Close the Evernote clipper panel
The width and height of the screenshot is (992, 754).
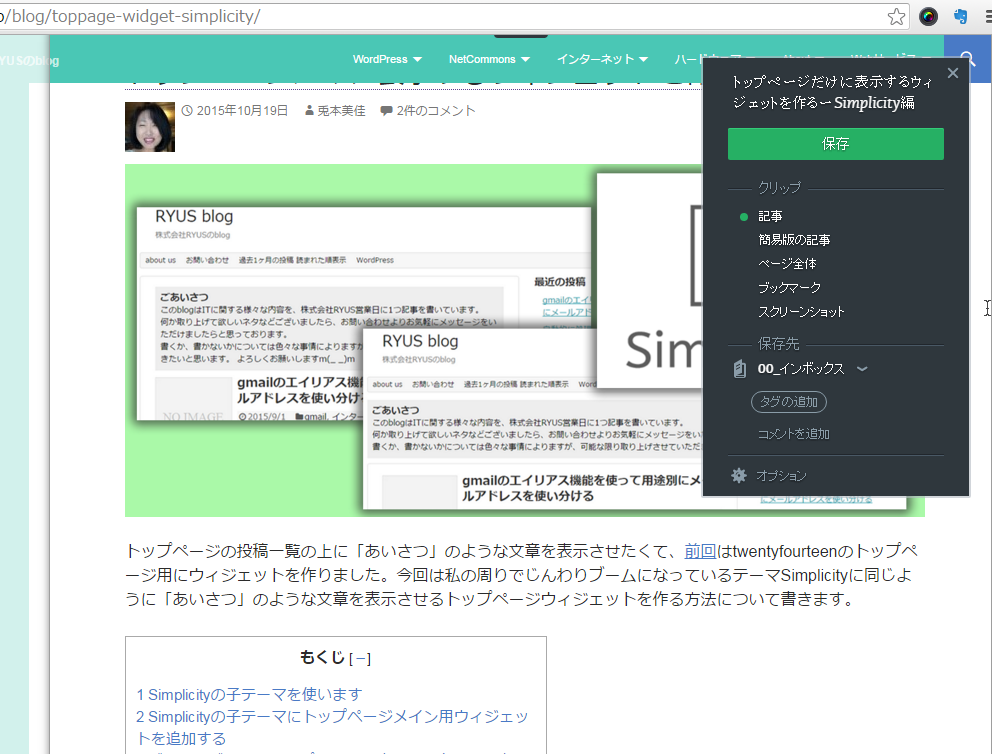952,73
